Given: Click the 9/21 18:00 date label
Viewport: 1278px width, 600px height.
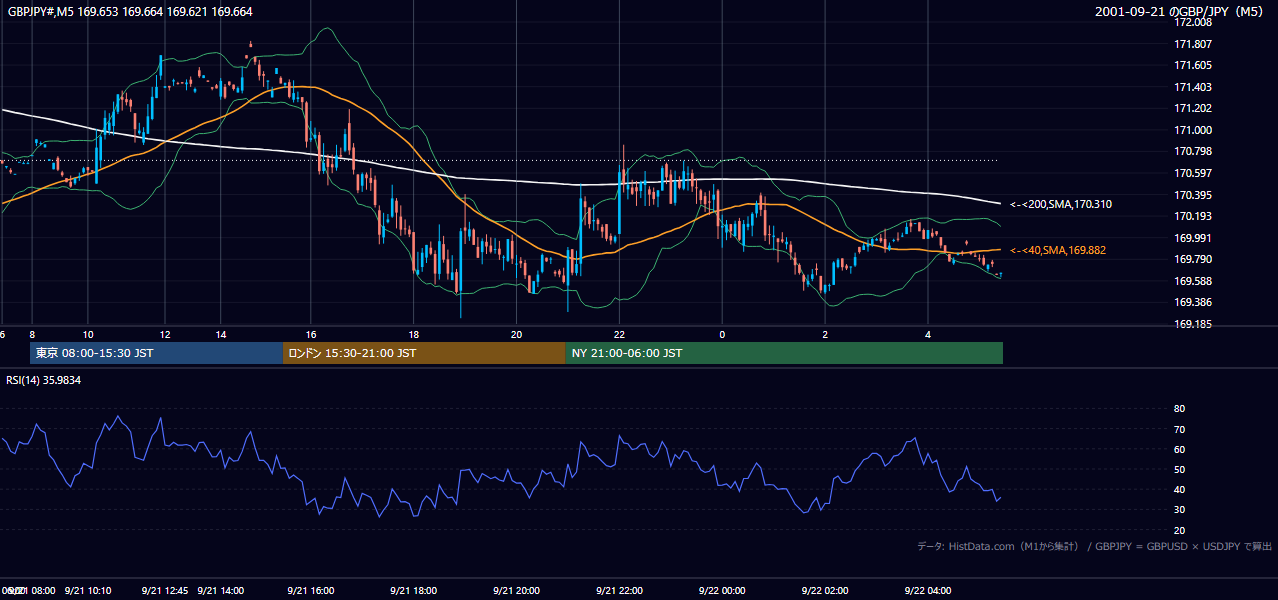Looking at the screenshot, I should point(413,591).
